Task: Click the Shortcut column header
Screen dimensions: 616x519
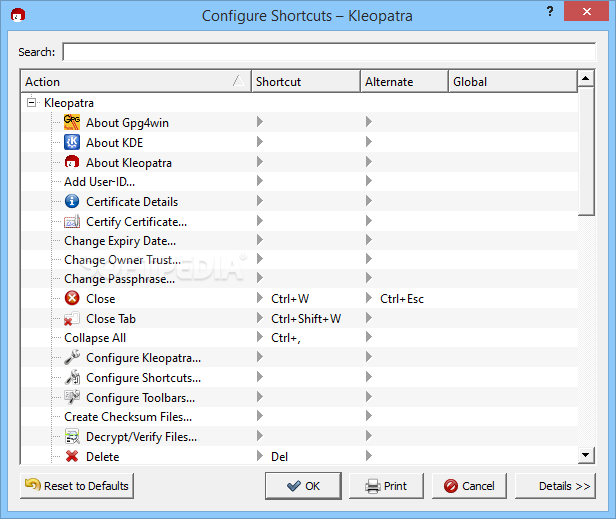Action: 306,81
